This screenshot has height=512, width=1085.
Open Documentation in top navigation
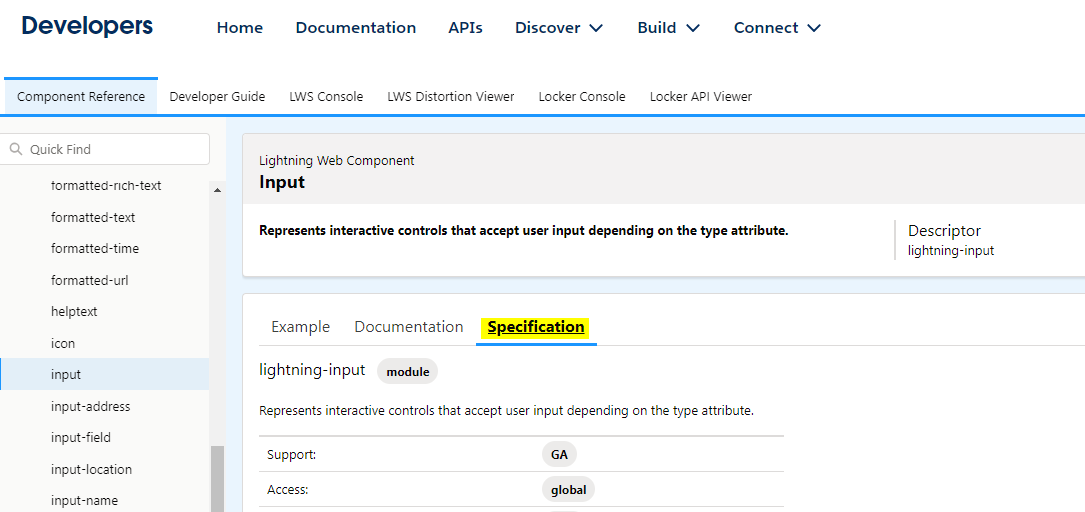355,28
